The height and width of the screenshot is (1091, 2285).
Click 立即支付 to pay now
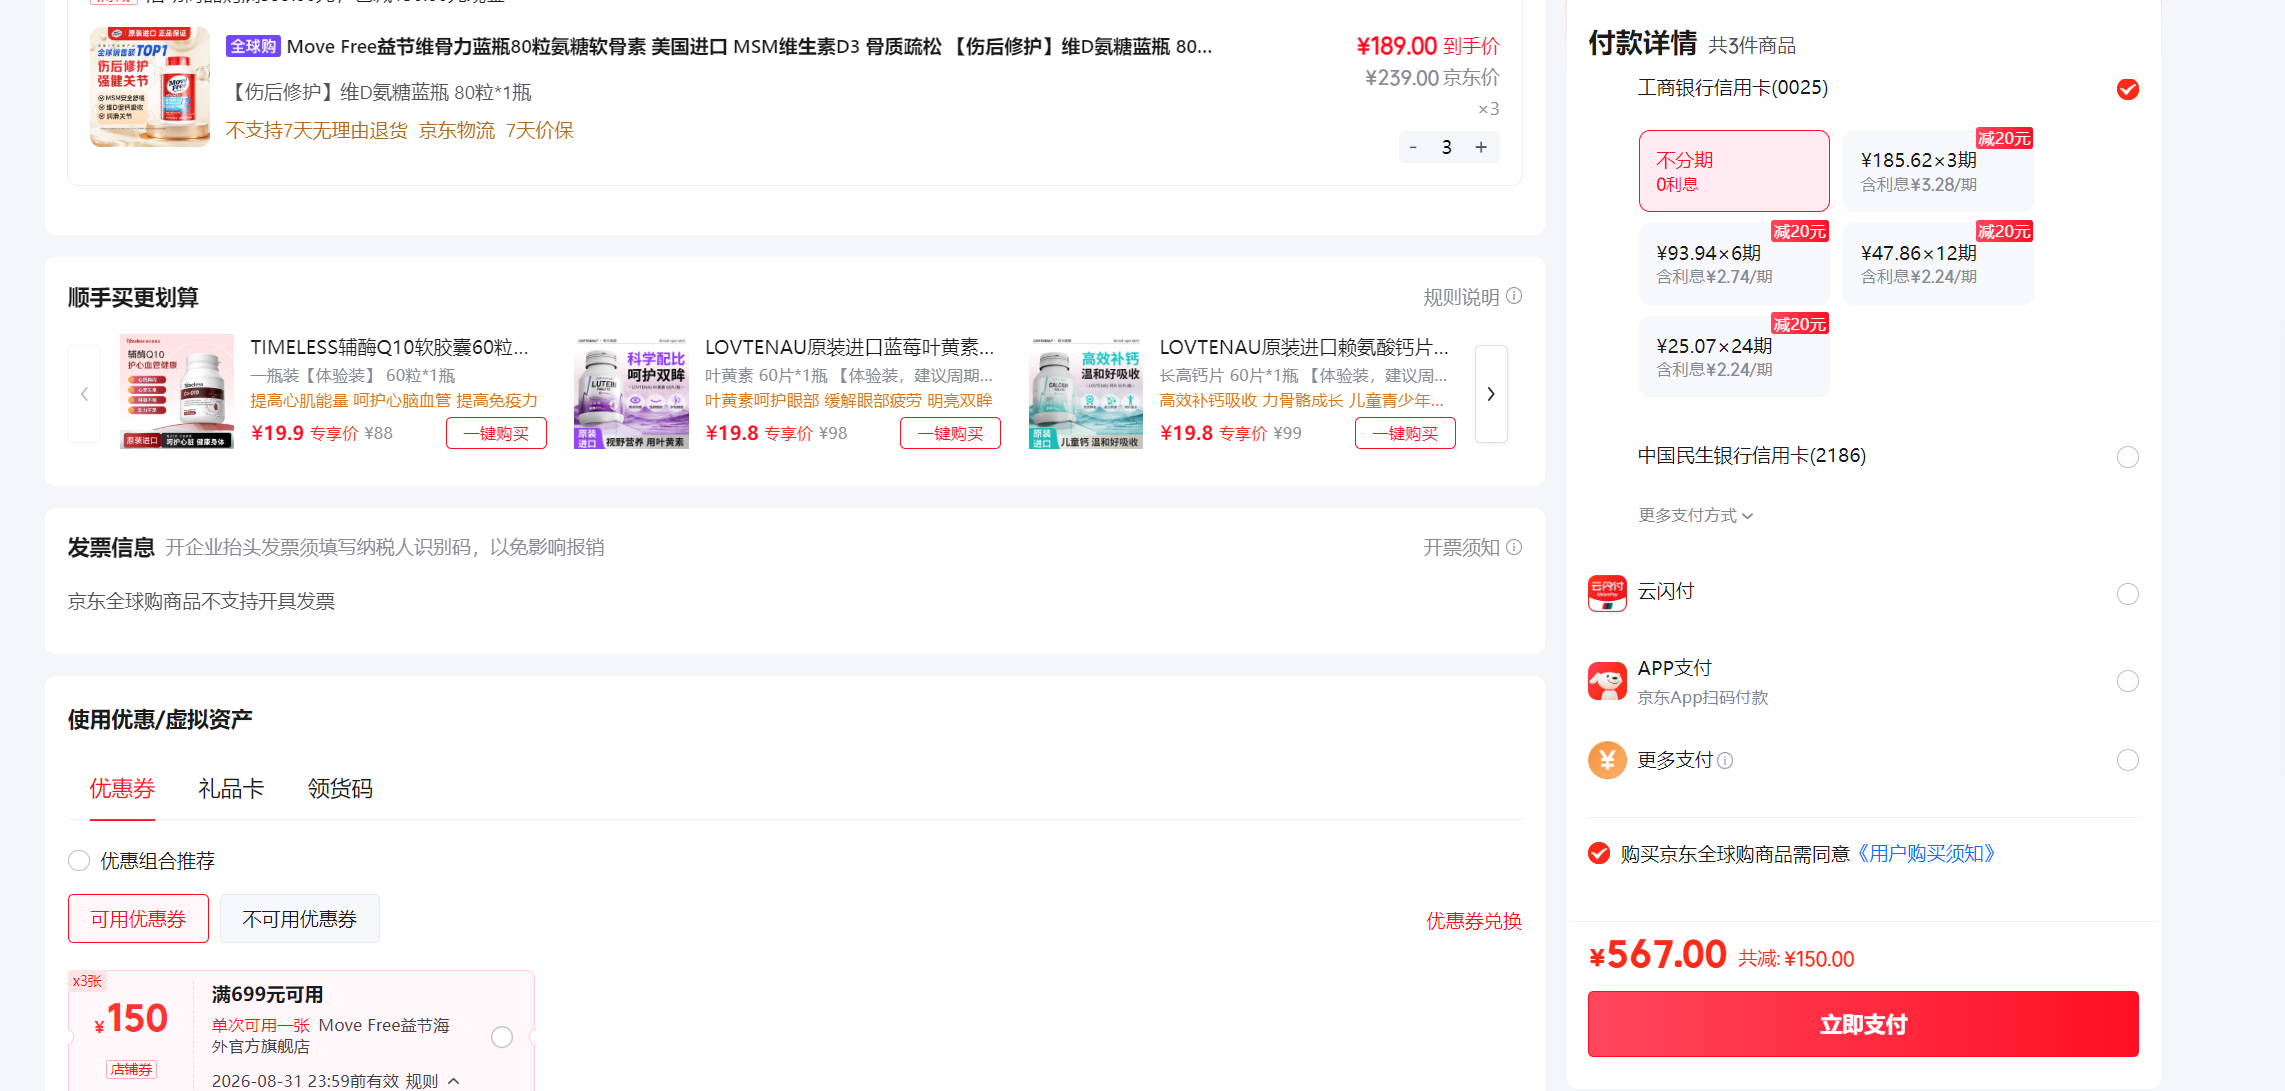click(1863, 1024)
